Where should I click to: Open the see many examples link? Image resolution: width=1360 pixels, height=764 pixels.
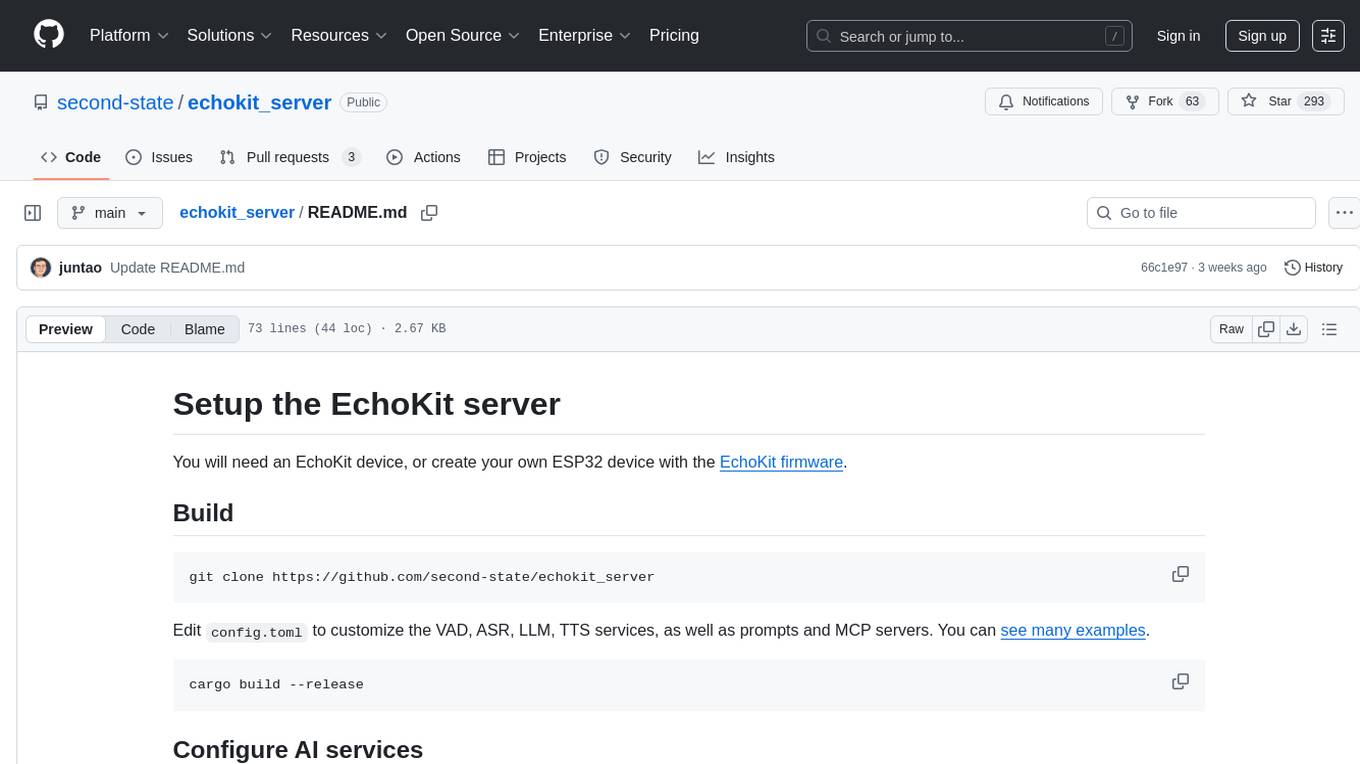[1073, 630]
